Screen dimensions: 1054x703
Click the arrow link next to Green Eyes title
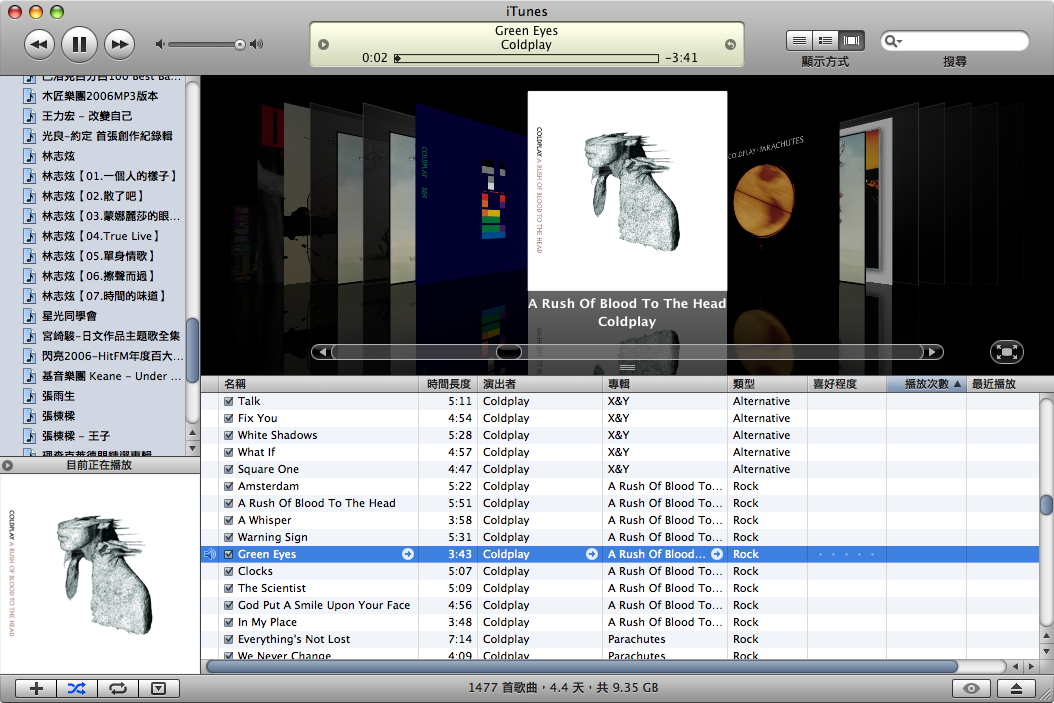408,554
